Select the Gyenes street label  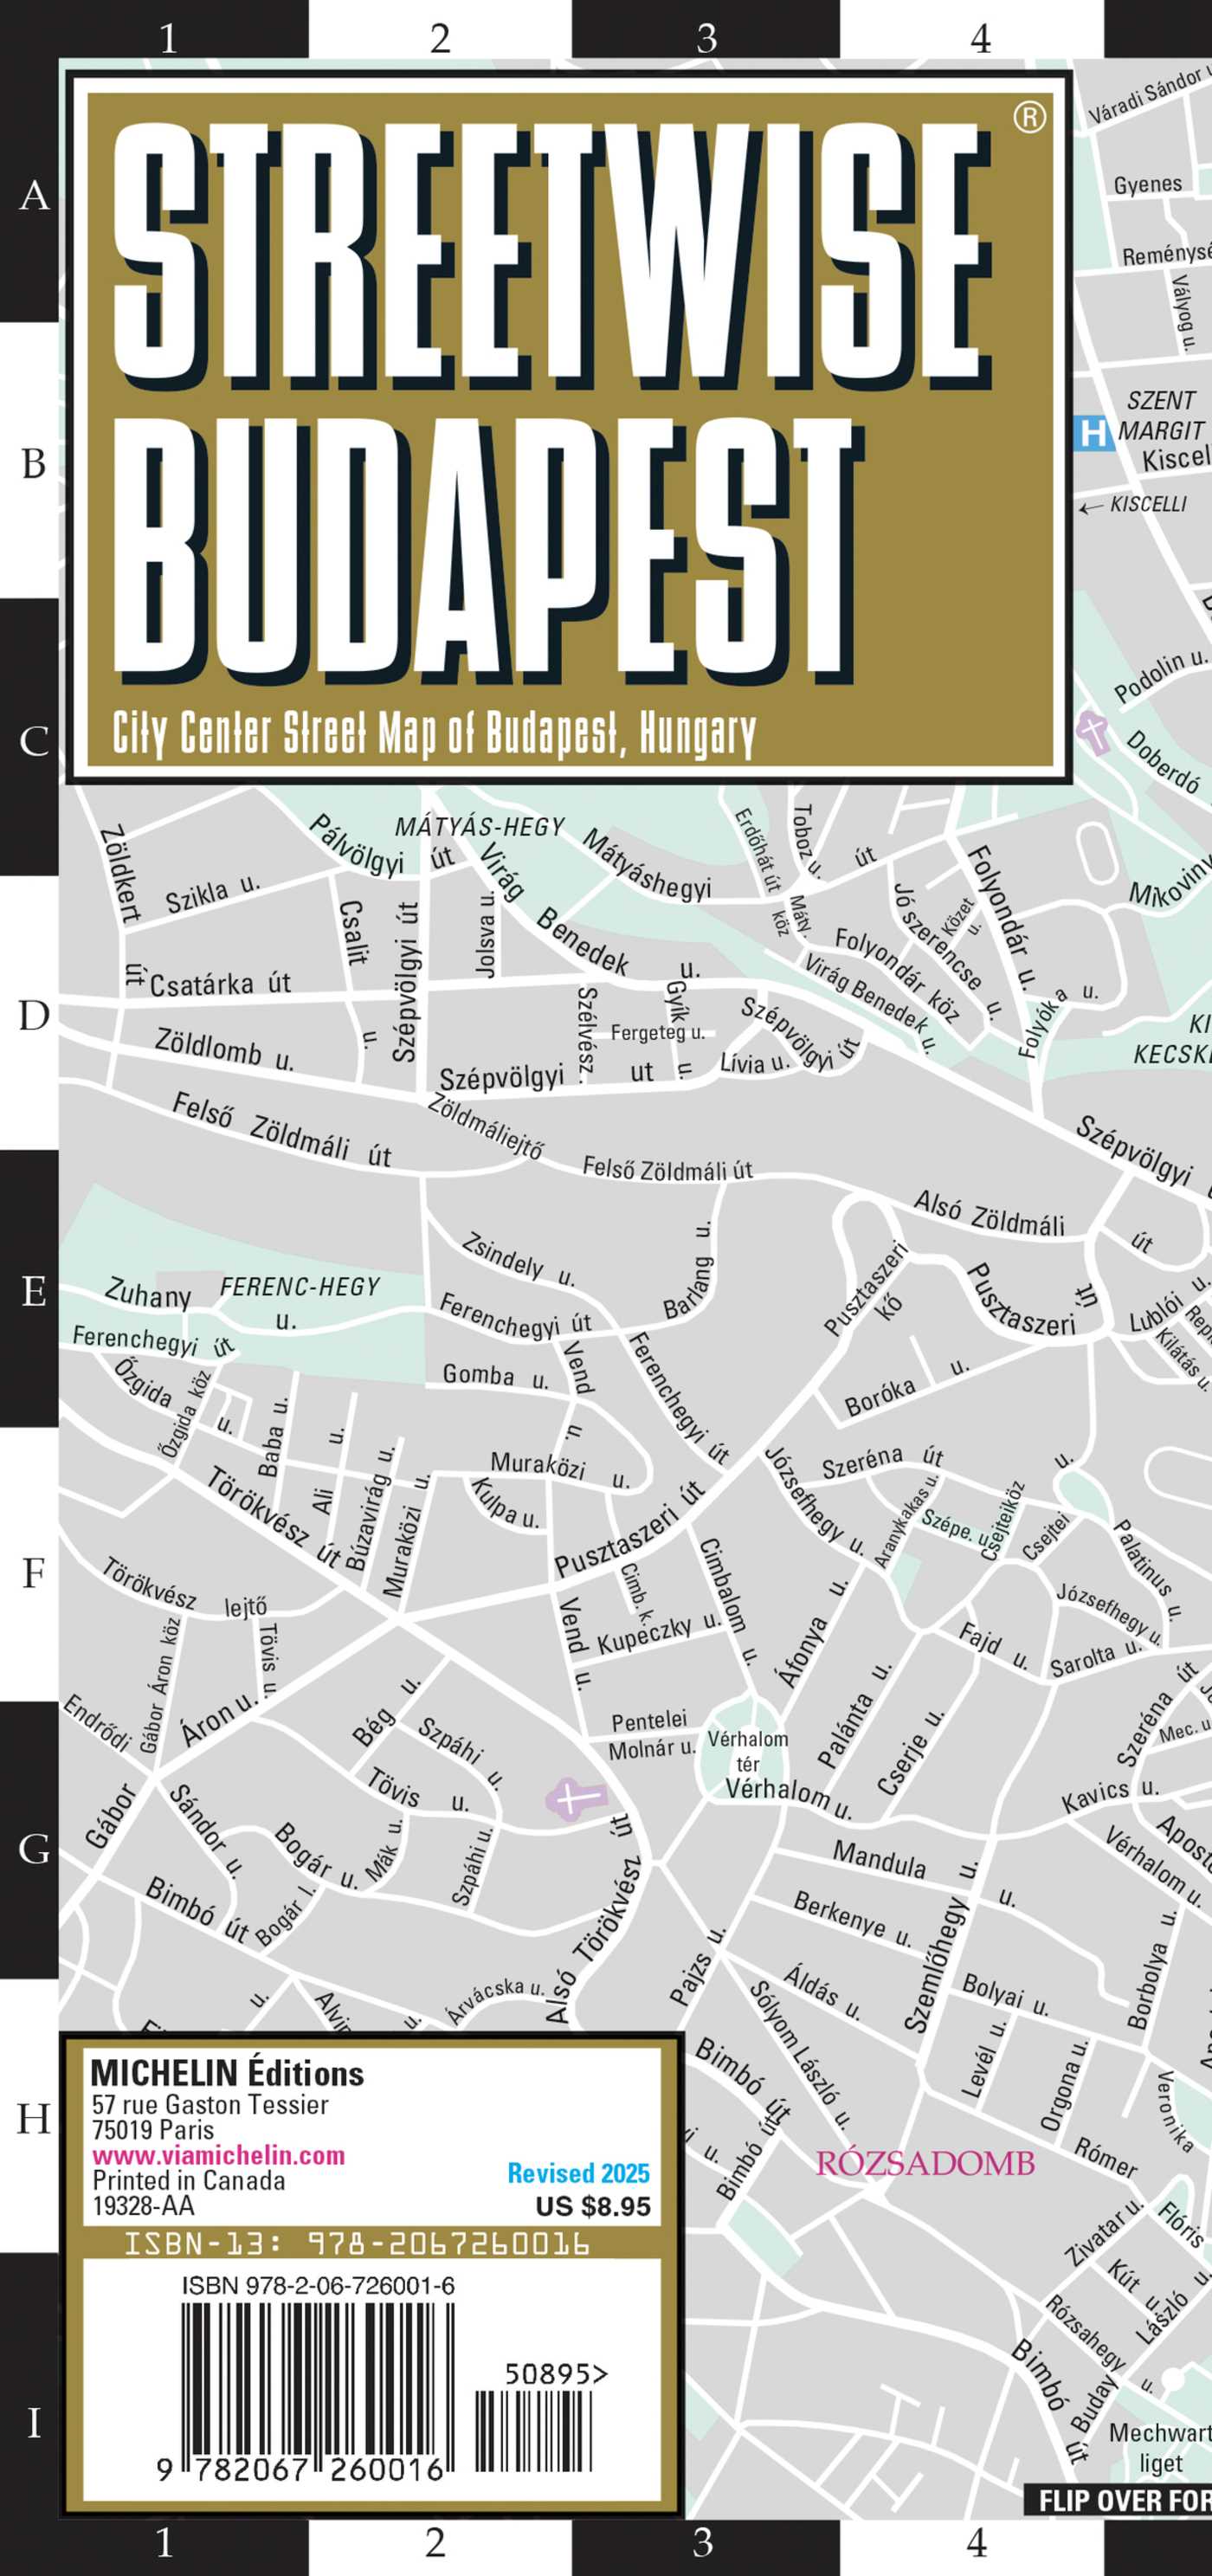click(x=1147, y=185)
